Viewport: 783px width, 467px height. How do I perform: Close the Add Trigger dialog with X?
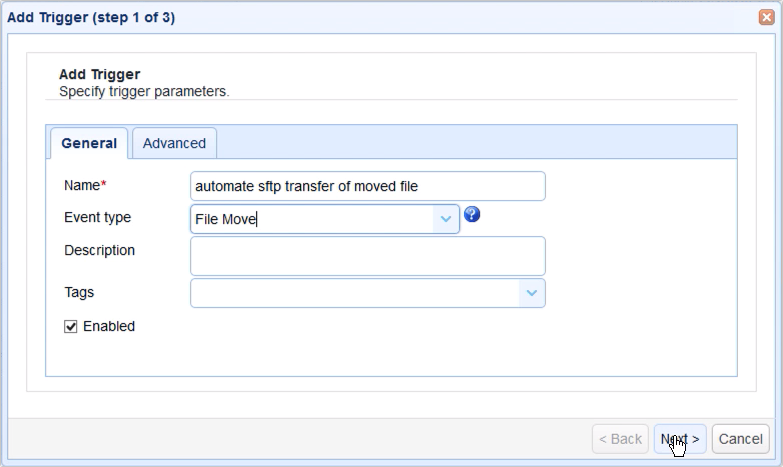[766, 17]
